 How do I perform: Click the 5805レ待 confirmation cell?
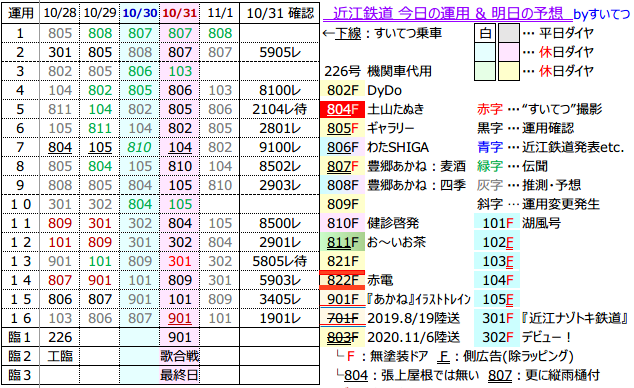(x=280, y=261)
